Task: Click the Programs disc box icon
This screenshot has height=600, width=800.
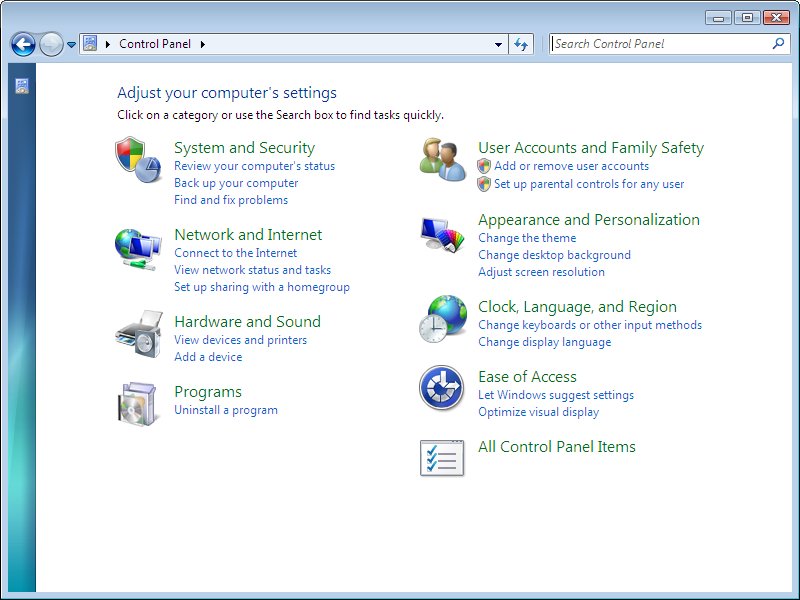Action: coord(137,404)
